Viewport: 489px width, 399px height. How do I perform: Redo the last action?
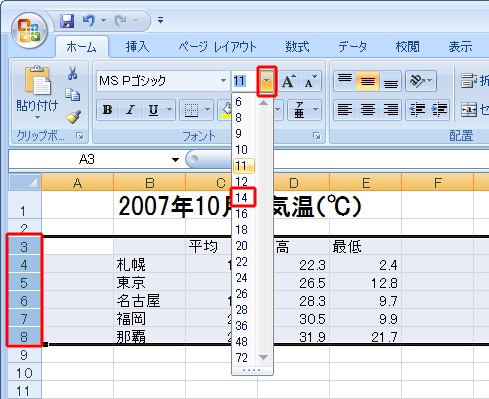pos(120,21)
